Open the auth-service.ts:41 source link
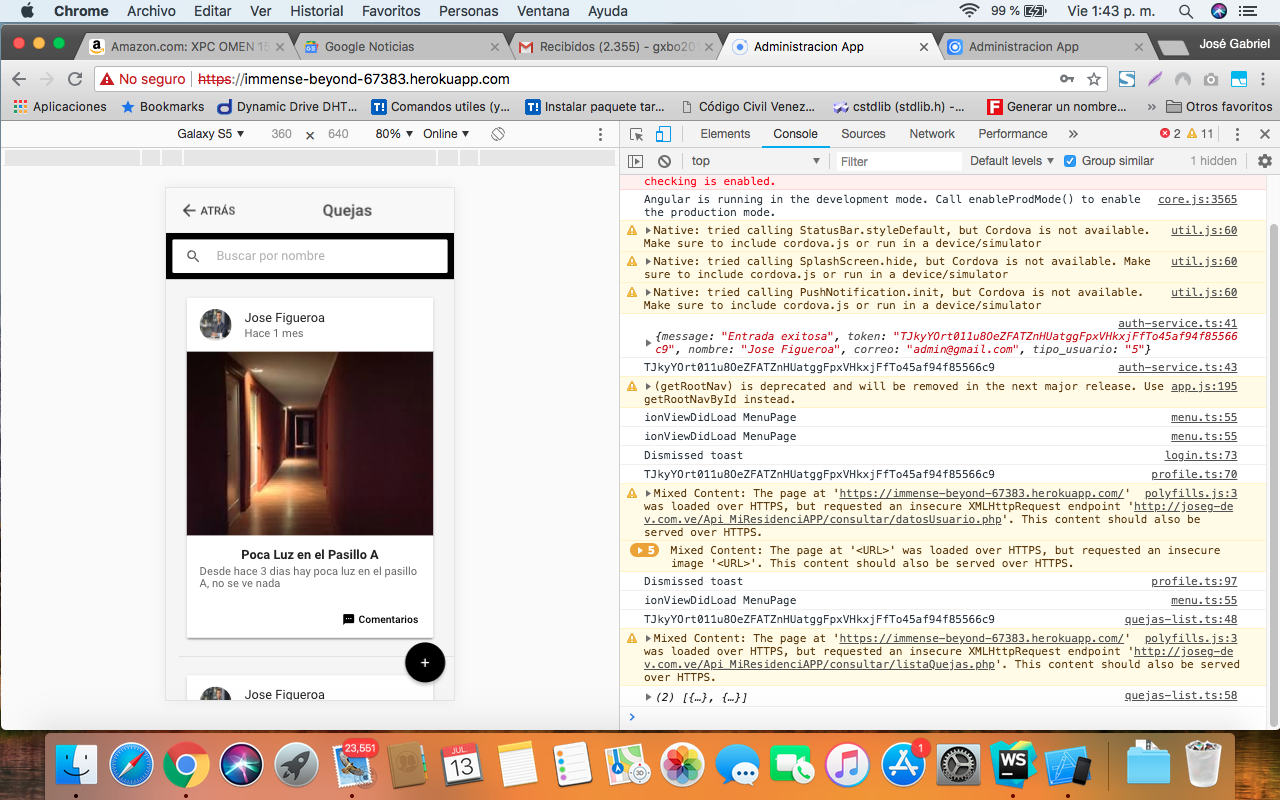The width and height of the screenshot is (1280, 800). [1177, 324]
